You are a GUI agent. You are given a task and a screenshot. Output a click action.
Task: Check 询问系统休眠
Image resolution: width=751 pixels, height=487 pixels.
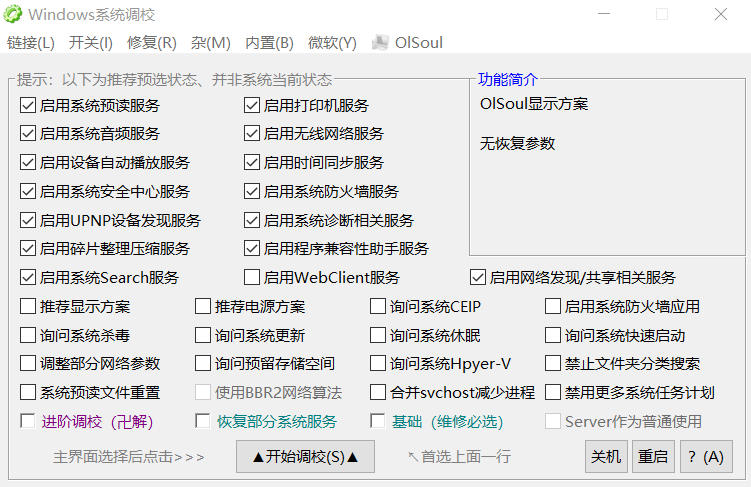(x=378, y=335)
